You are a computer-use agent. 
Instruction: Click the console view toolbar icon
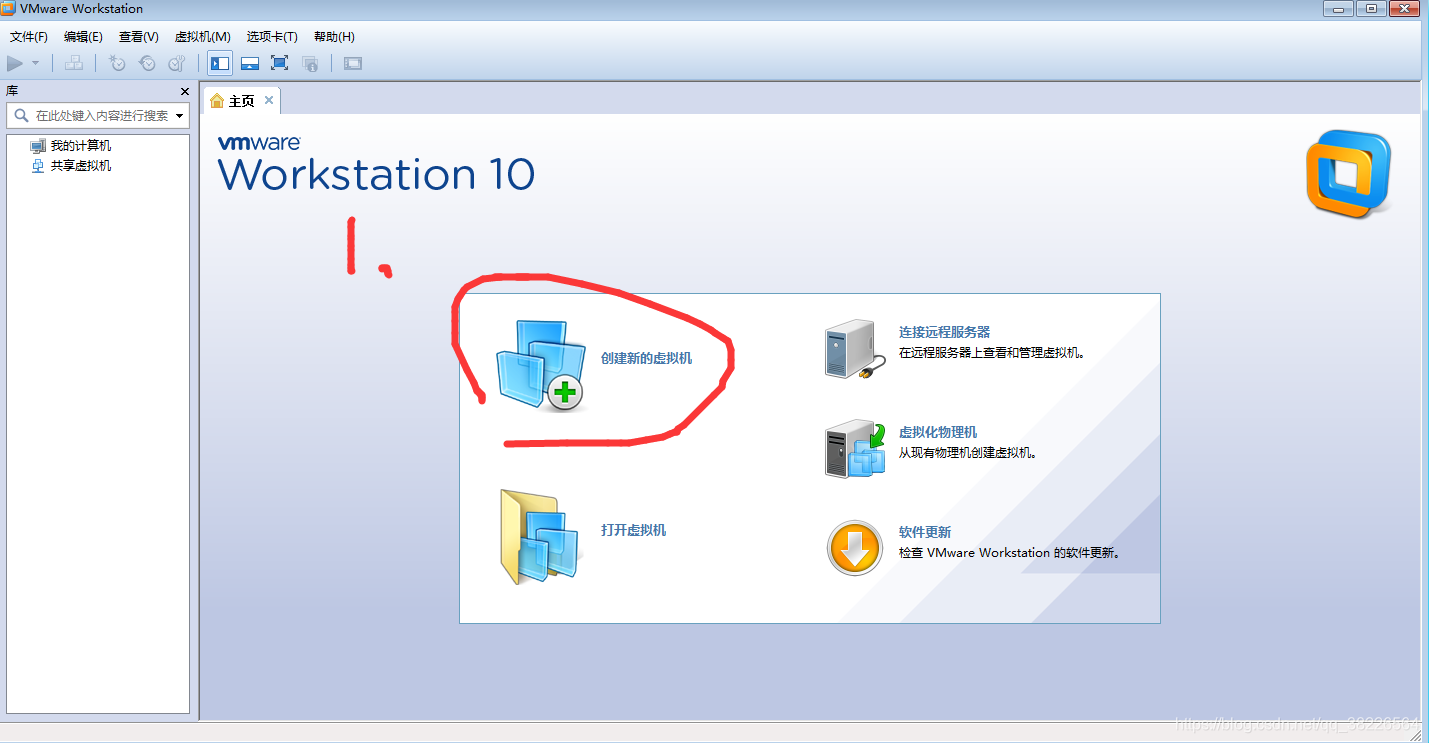pos(352,63)
